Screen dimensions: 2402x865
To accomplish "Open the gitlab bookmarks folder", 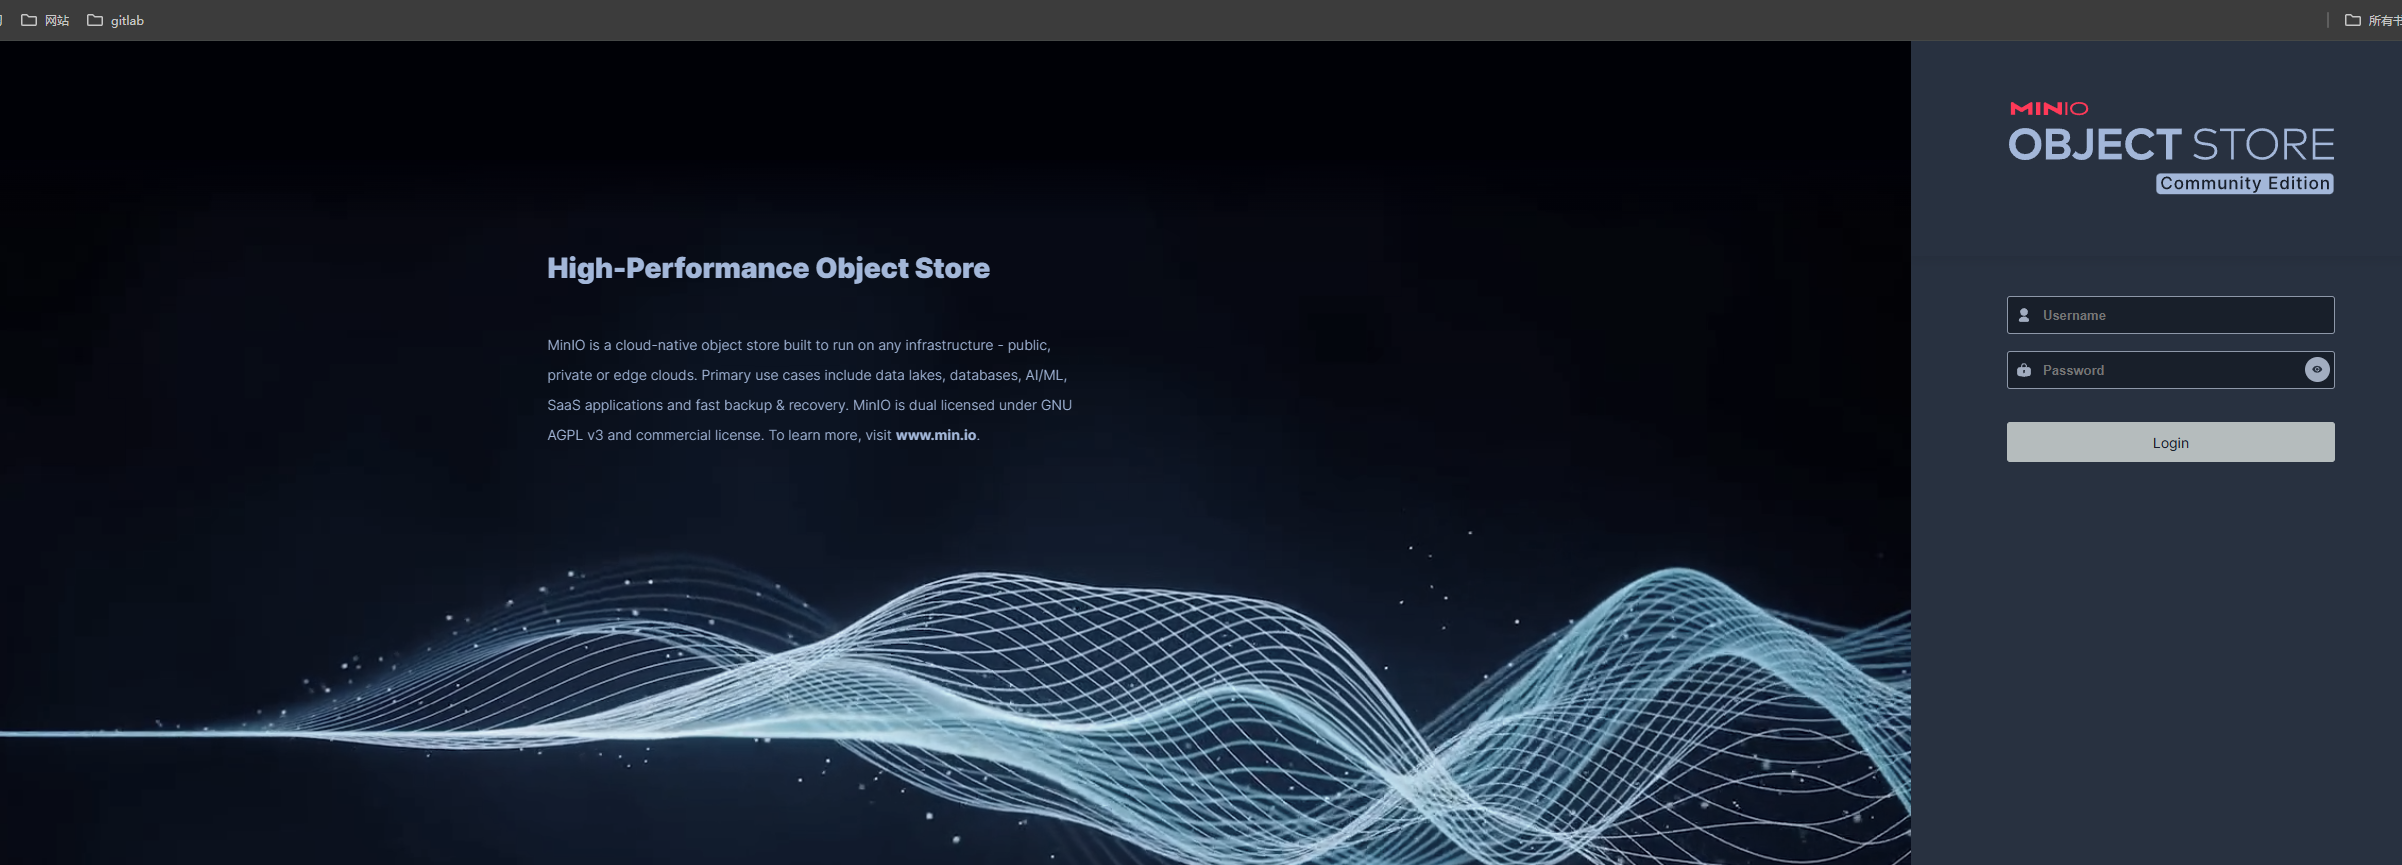I will coord(115,20).
